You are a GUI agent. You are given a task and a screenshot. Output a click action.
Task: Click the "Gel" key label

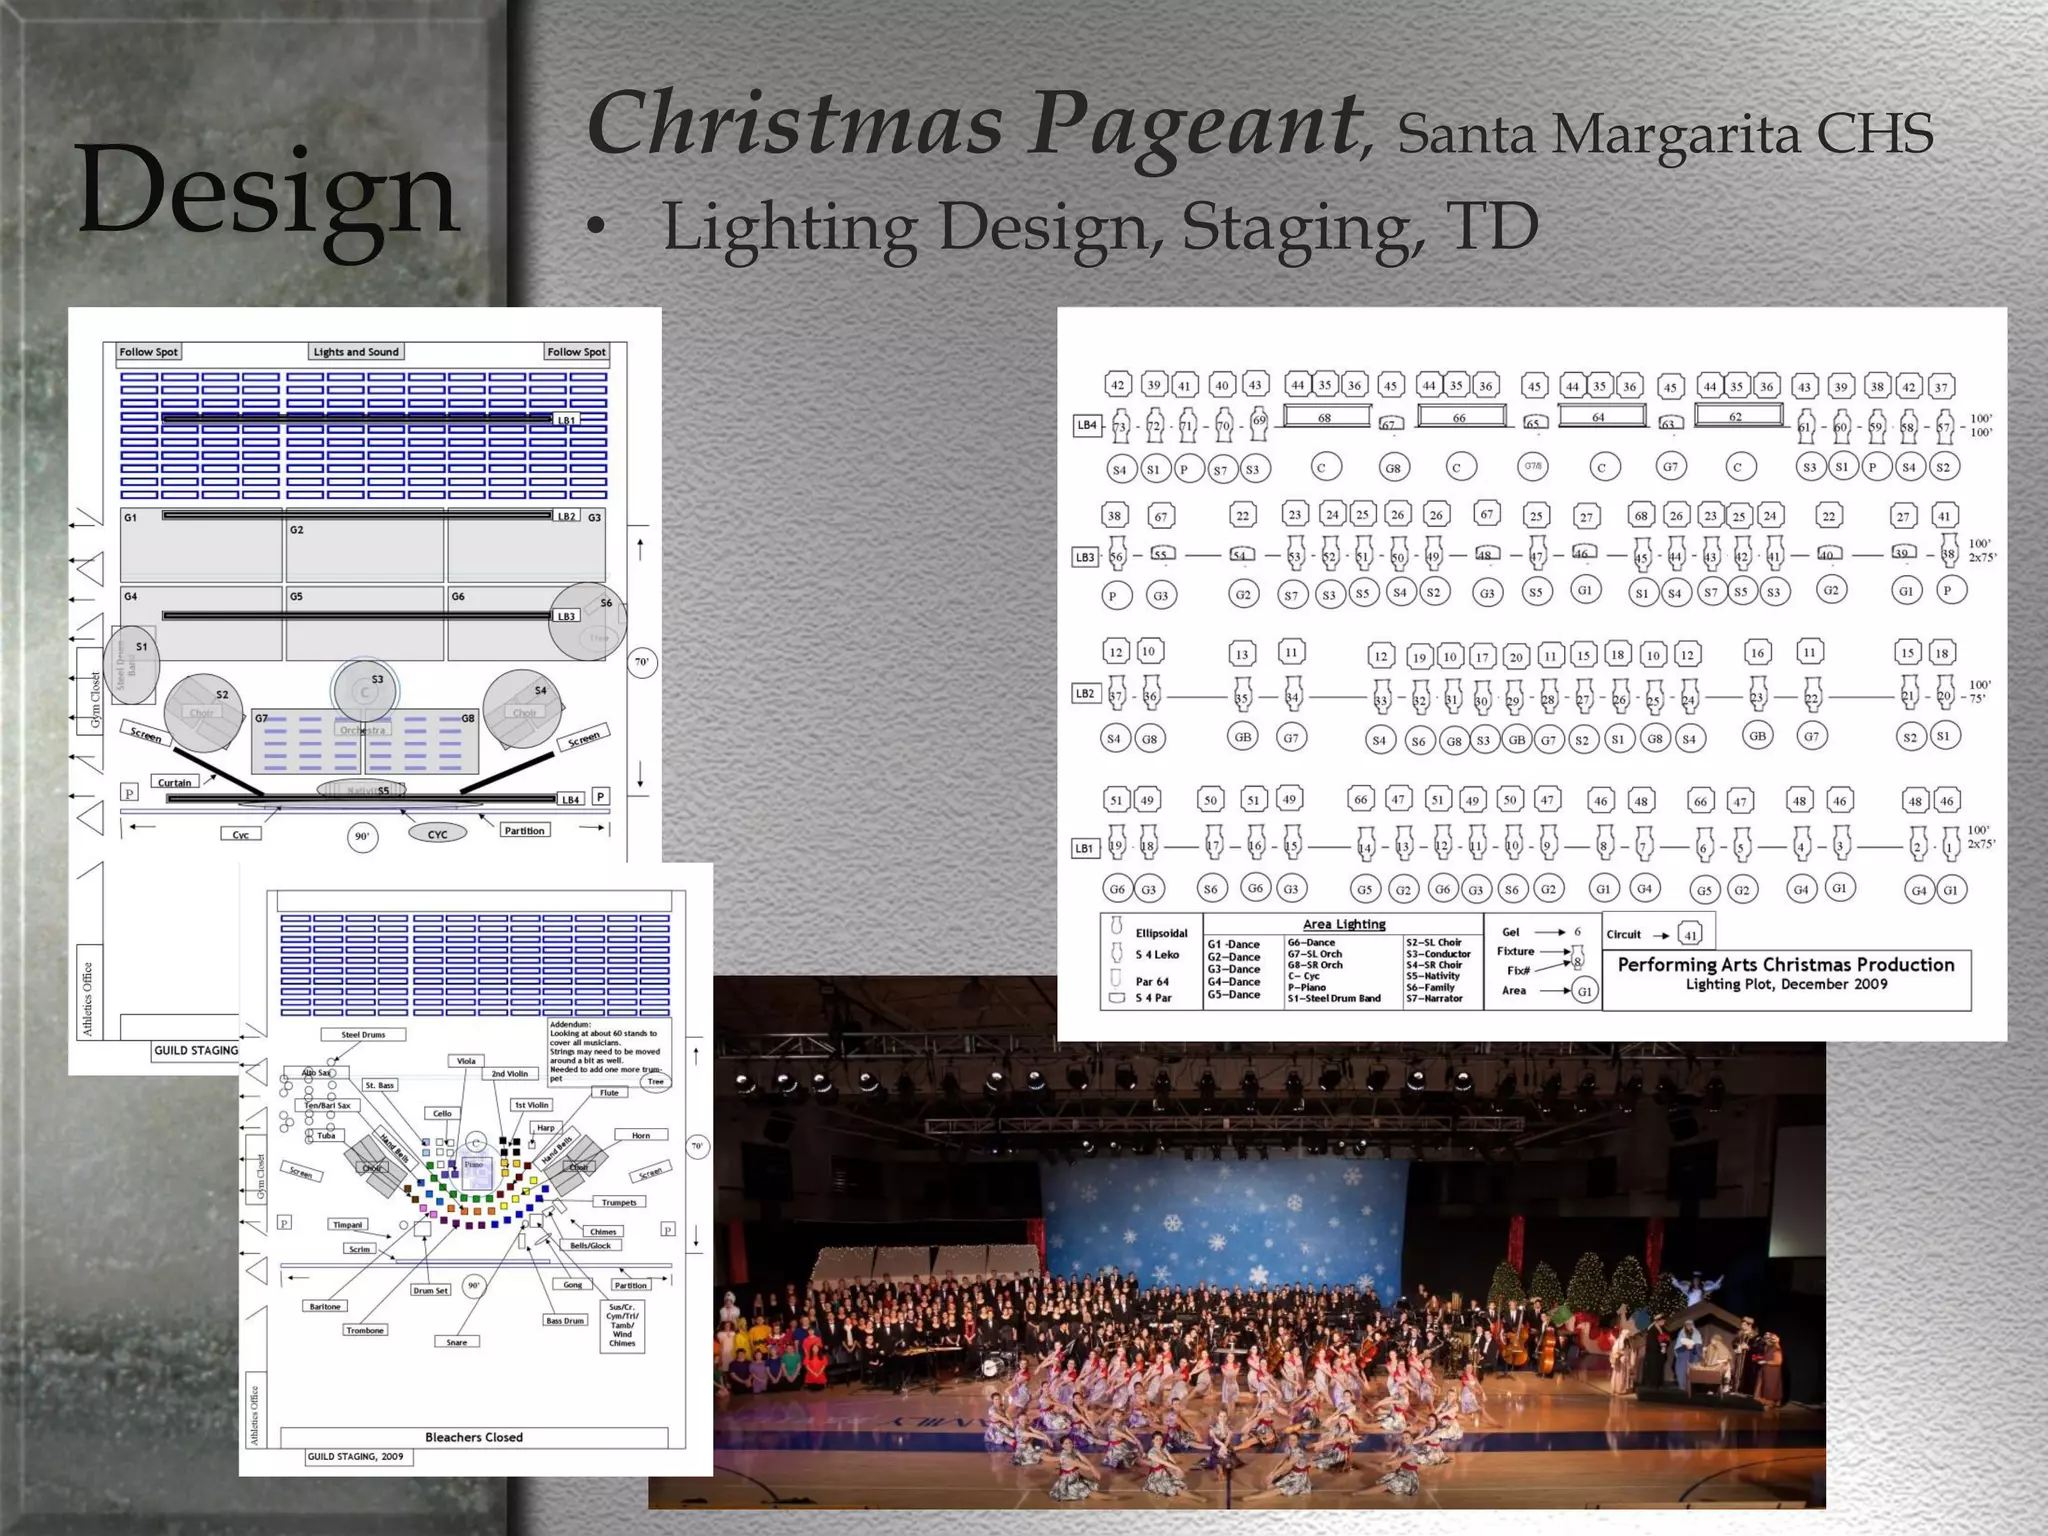(x=1511, y=932)
